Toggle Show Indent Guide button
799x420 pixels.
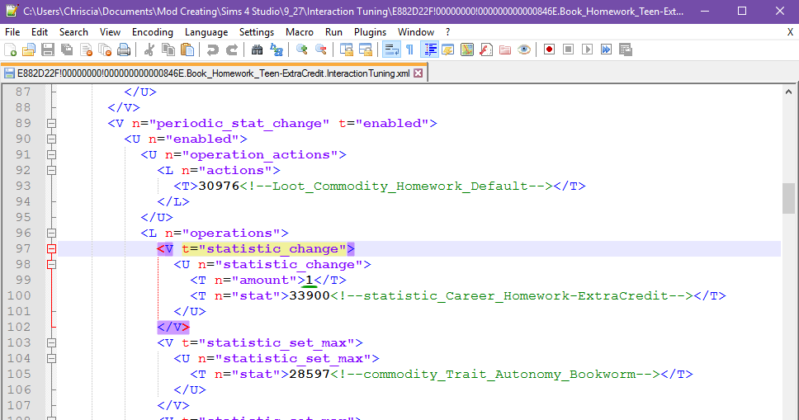coord(429,49)
